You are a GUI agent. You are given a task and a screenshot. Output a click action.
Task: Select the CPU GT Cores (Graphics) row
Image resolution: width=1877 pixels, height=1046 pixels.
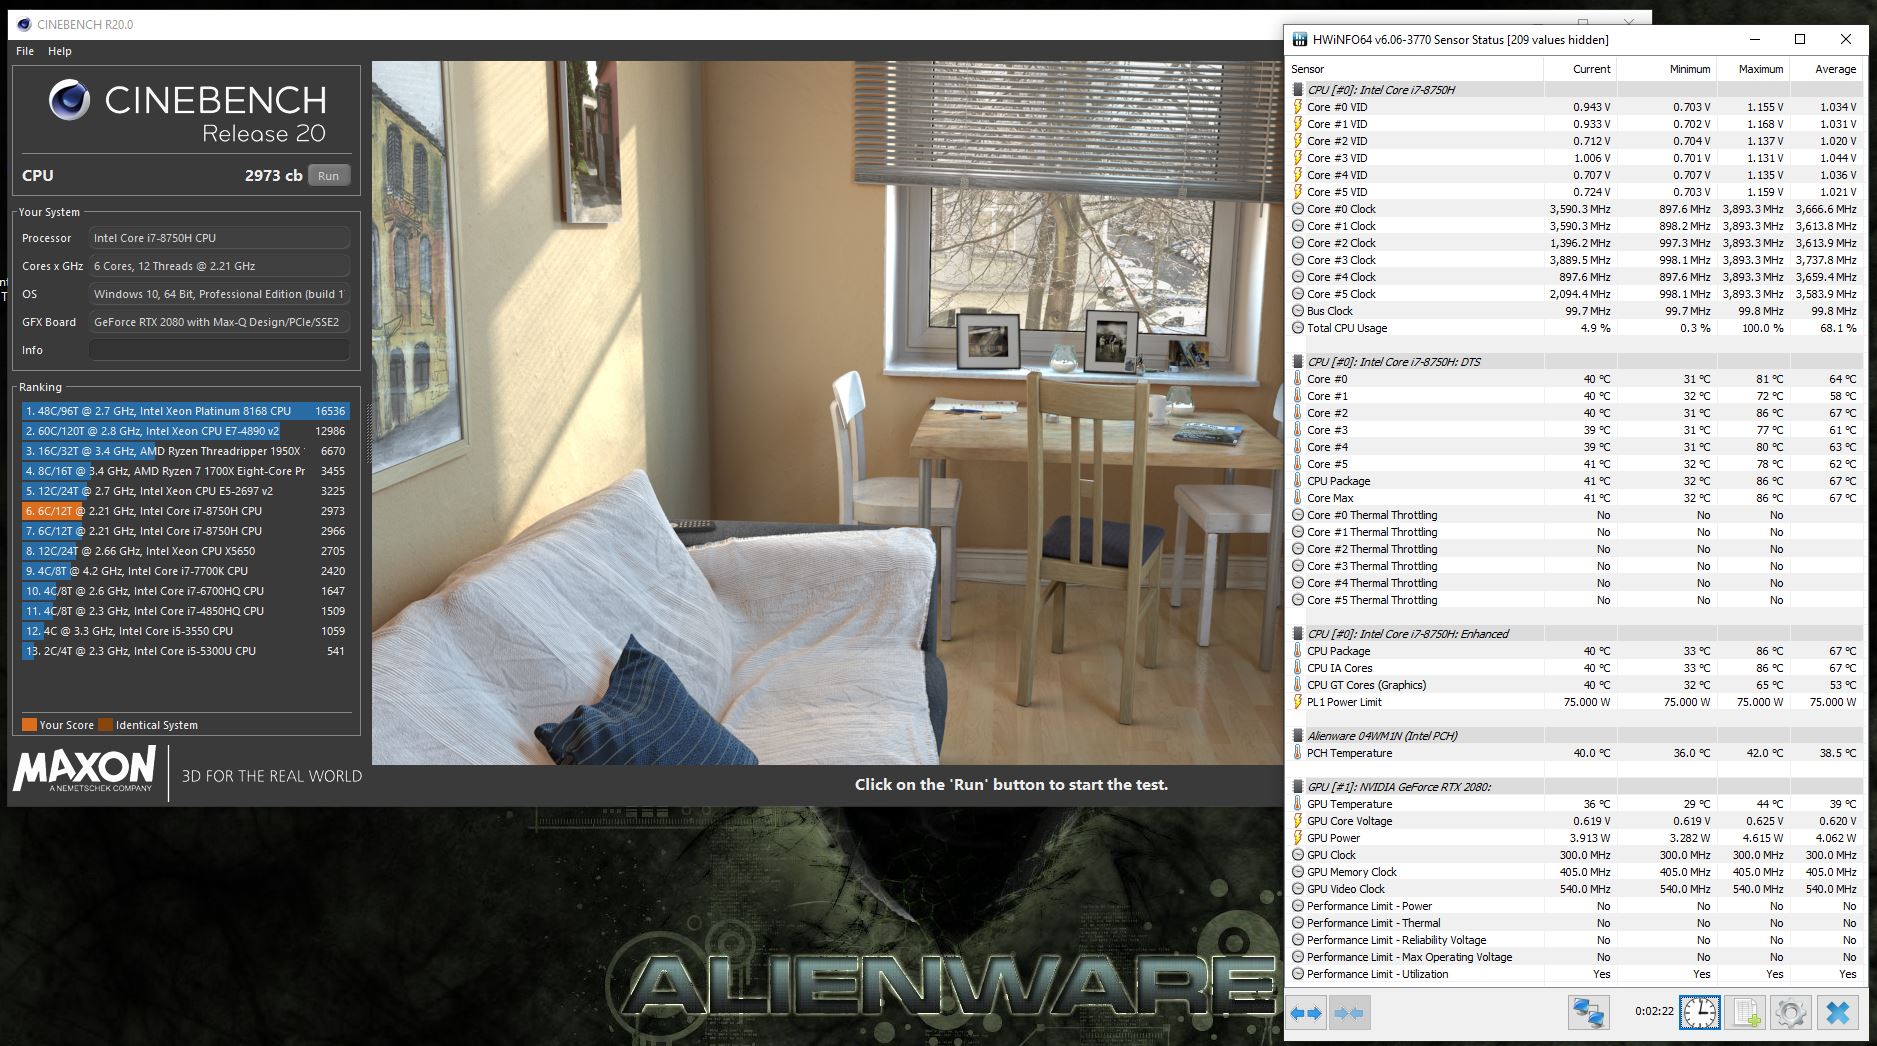(x=1575, y=685)
